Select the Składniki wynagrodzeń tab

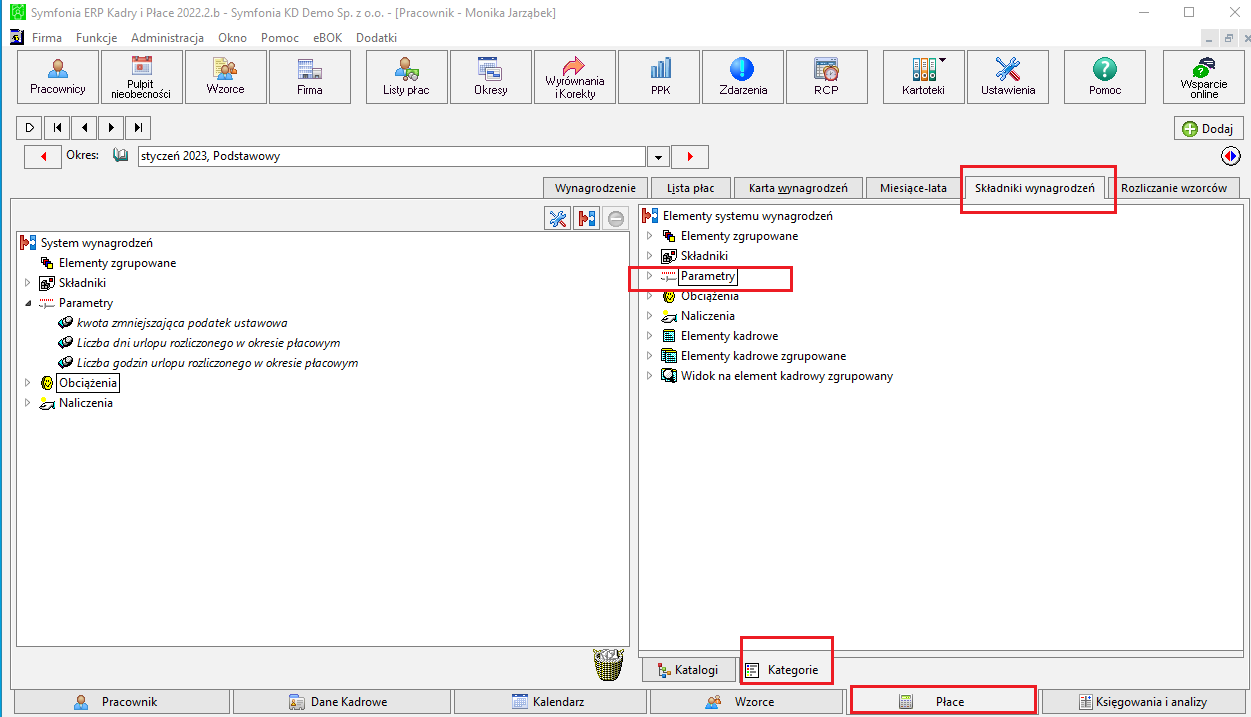coord(1035,187)
